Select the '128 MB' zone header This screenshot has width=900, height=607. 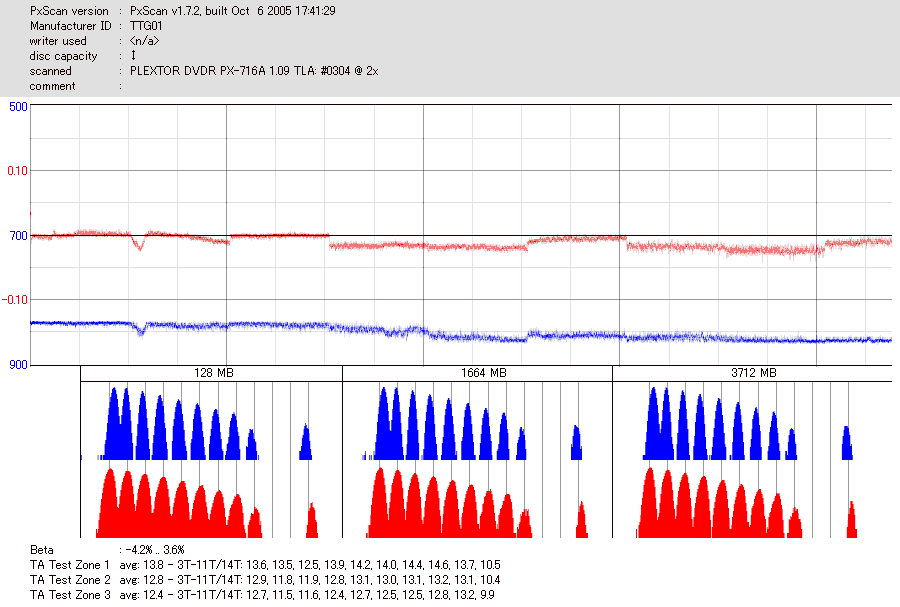click(214, 373)
